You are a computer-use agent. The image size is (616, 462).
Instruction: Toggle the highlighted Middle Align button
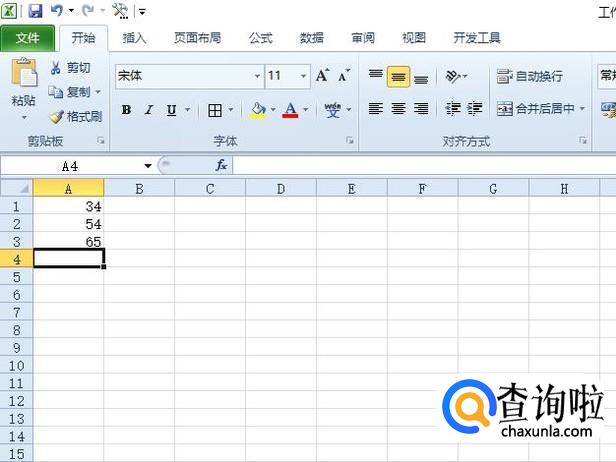[398, 76]
